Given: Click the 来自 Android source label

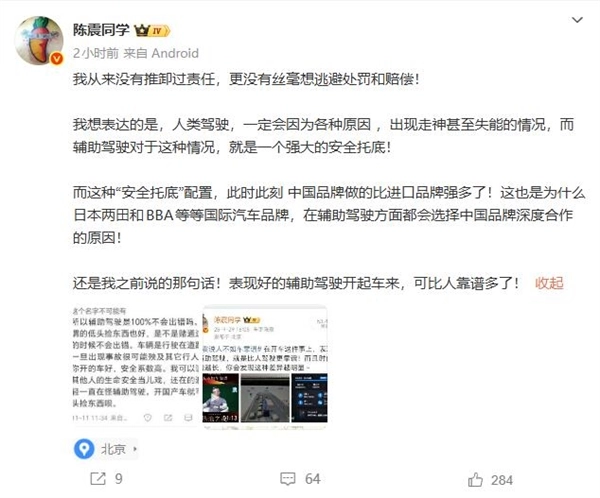Looking at the screenshot, I should [x=161, y=53].
